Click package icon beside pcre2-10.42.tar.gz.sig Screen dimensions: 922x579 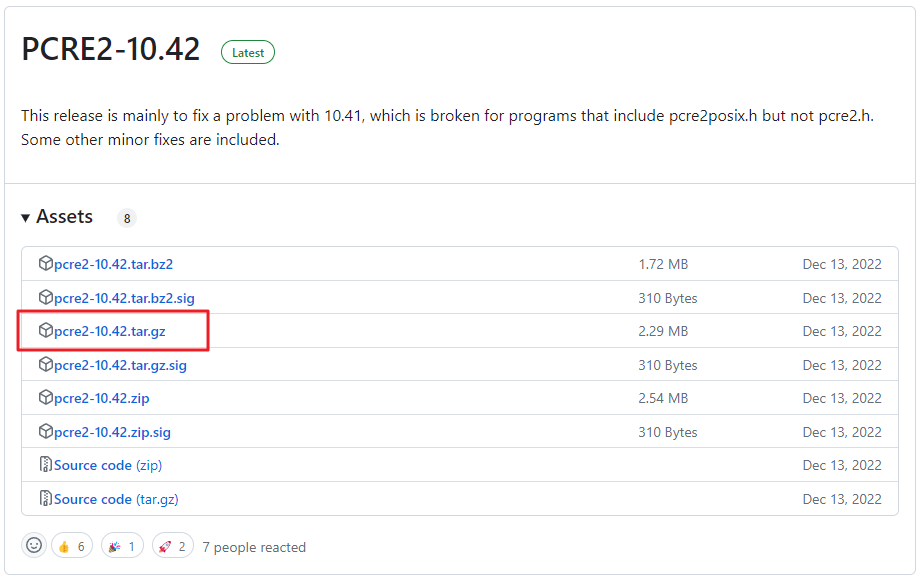tap(45, 364)
